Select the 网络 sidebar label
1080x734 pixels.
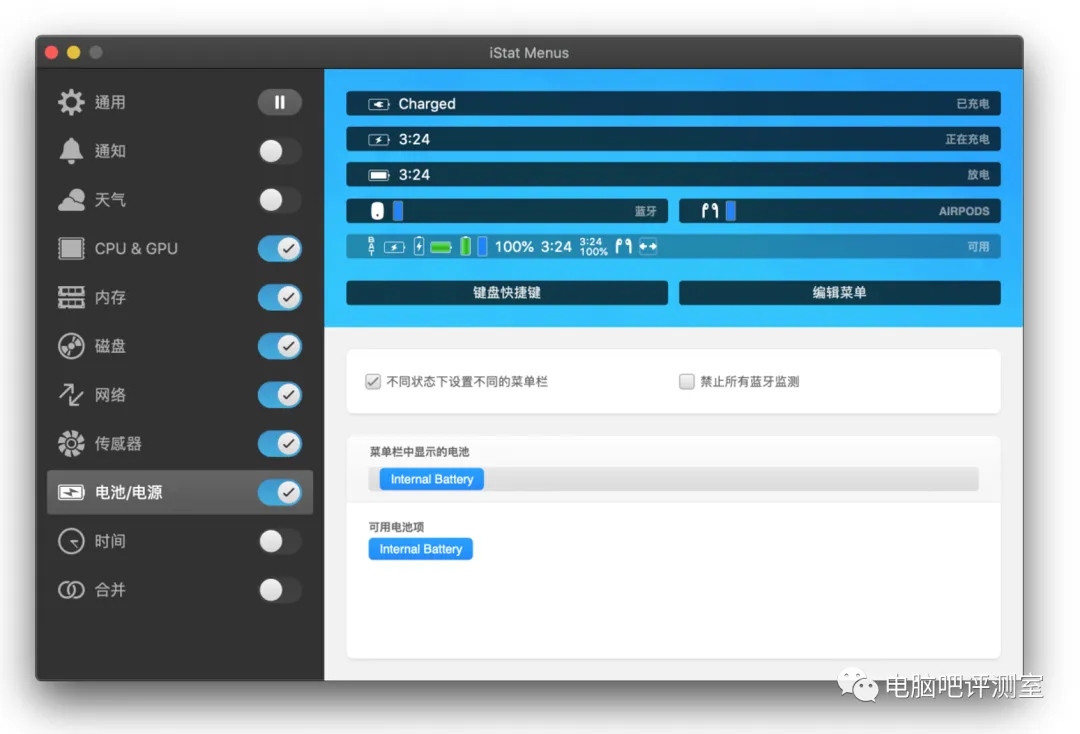tap(110, 395)
